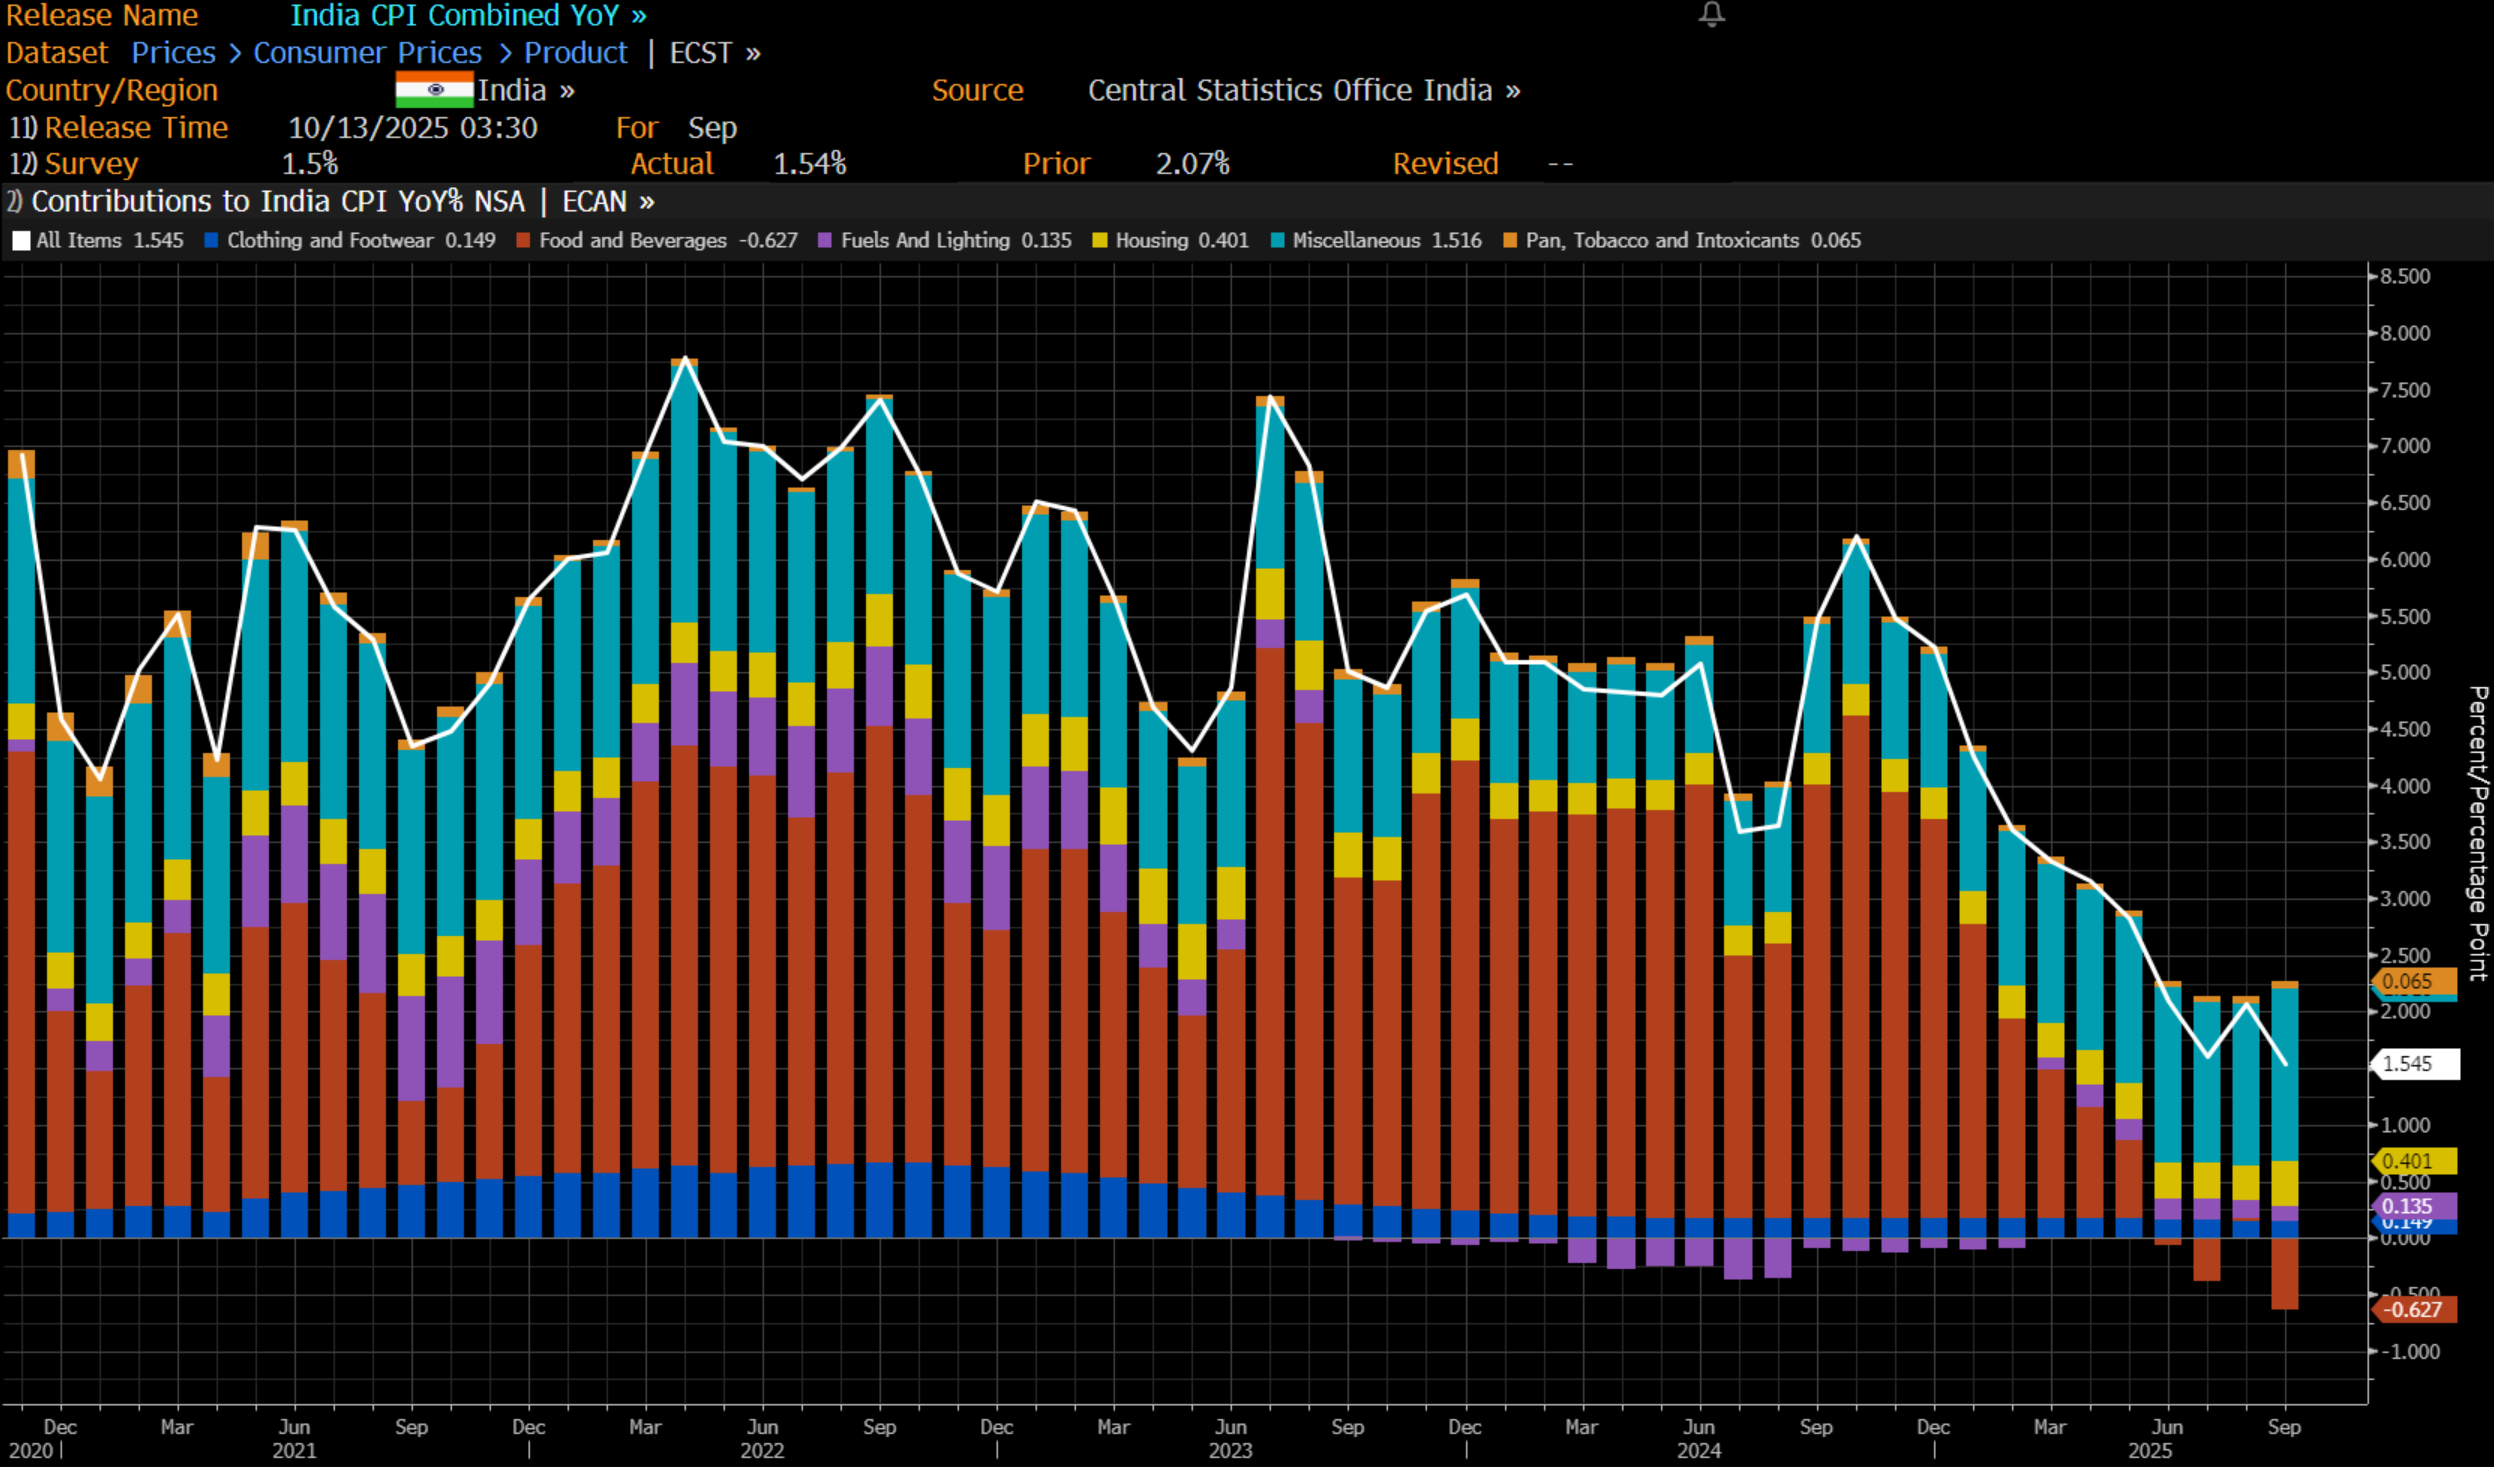Toggle the Food and Beverages legend series
2494x1467 pixels.
[x=632, y=241]
